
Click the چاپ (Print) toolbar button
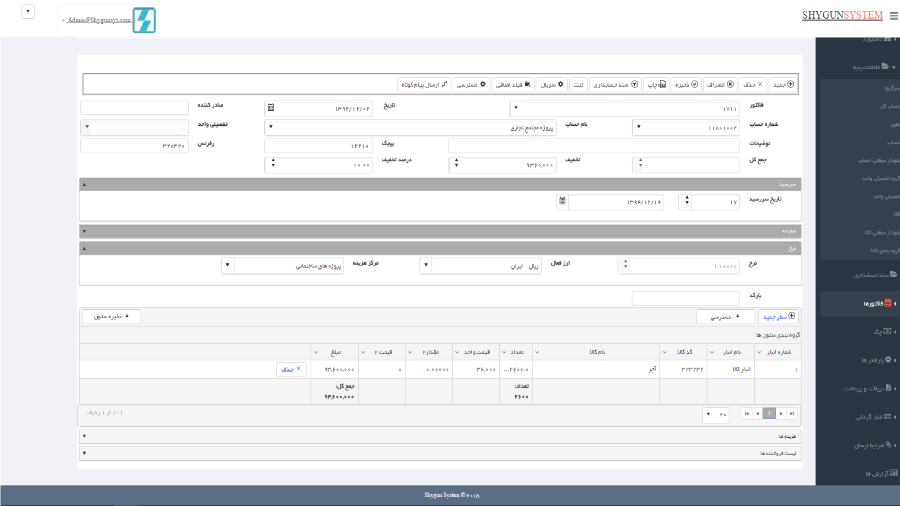tap(655, 85)
